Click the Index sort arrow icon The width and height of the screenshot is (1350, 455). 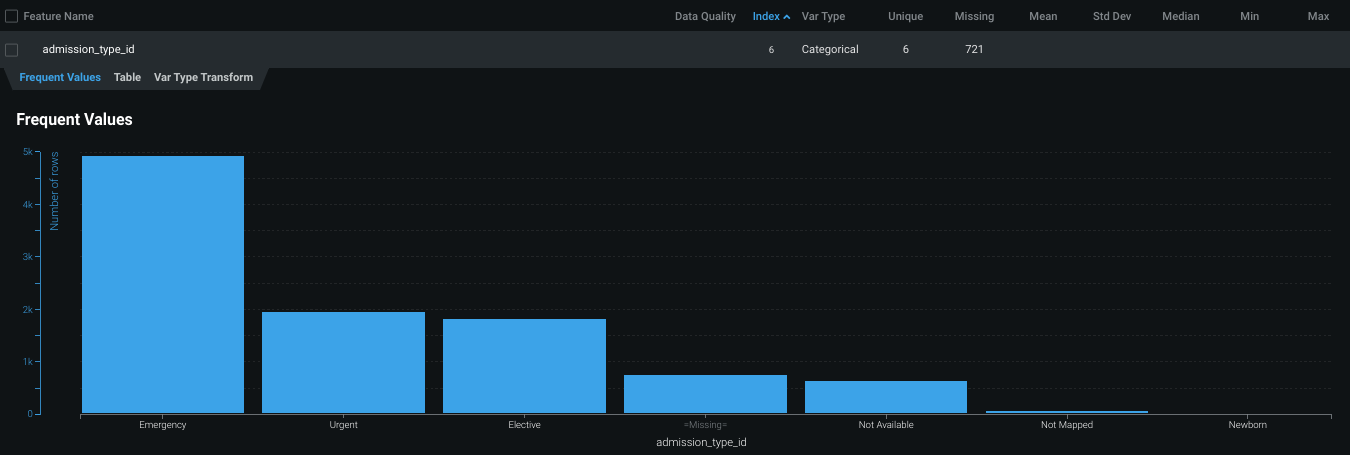tap(787, 17)
